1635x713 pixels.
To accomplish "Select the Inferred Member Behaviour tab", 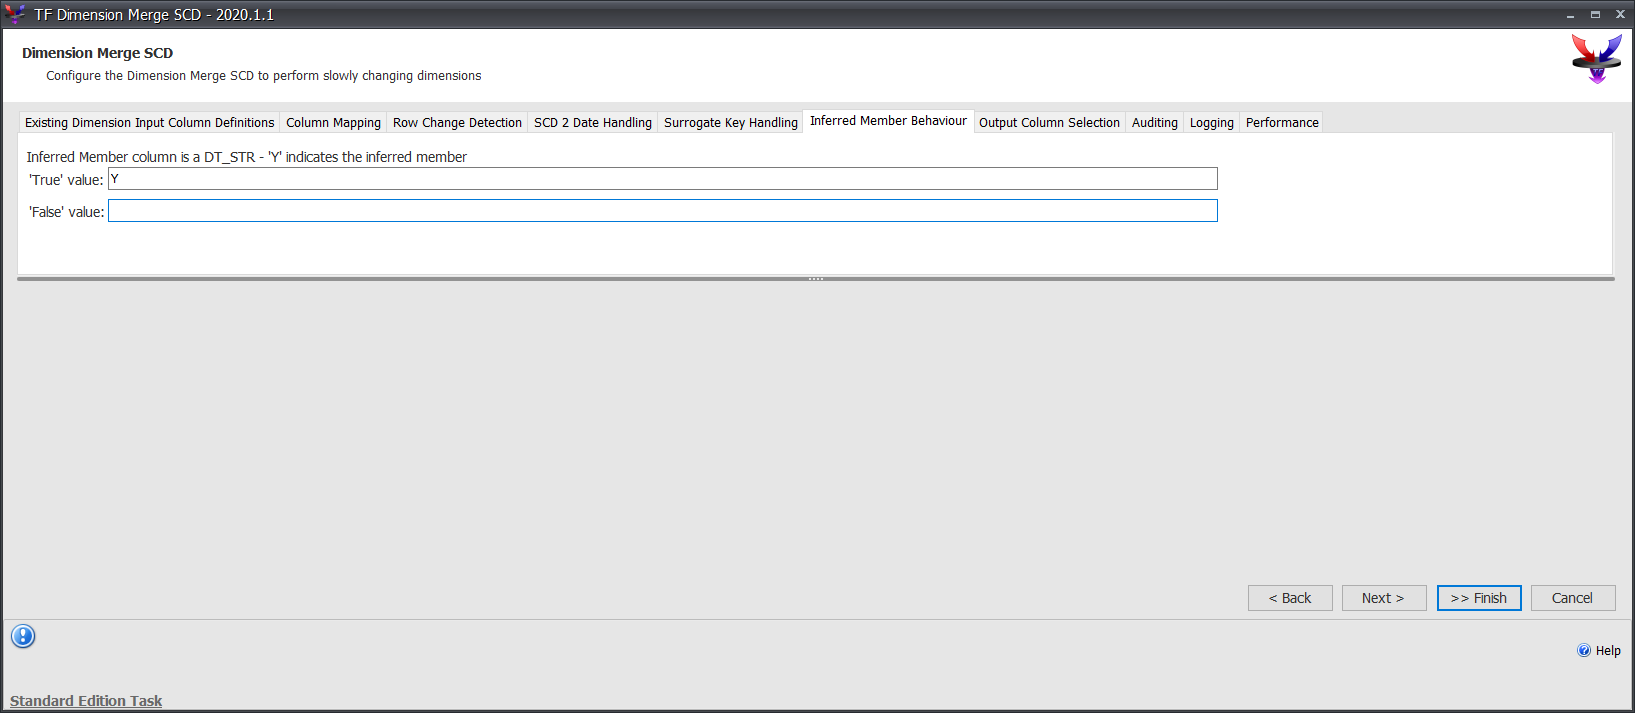I will click(888, 121).
